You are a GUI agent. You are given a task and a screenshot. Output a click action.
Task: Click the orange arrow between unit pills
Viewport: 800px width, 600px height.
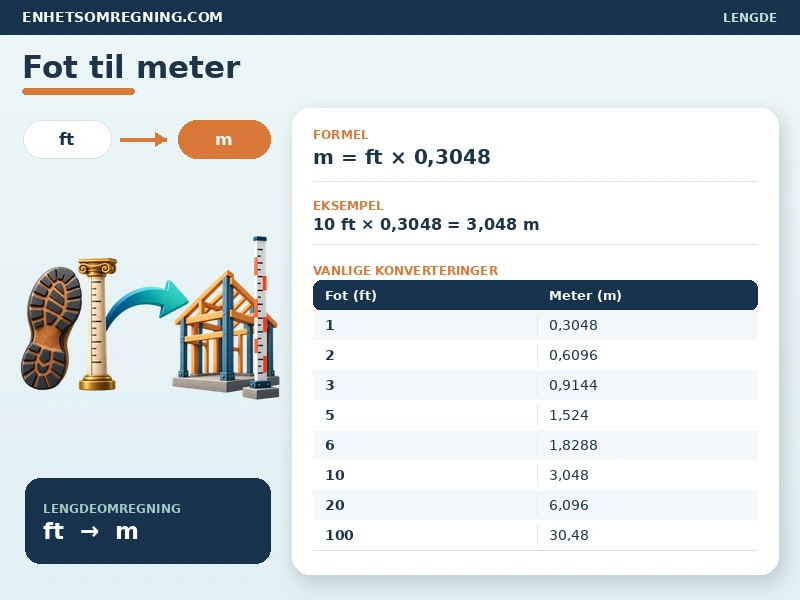[x=143, y=139]
